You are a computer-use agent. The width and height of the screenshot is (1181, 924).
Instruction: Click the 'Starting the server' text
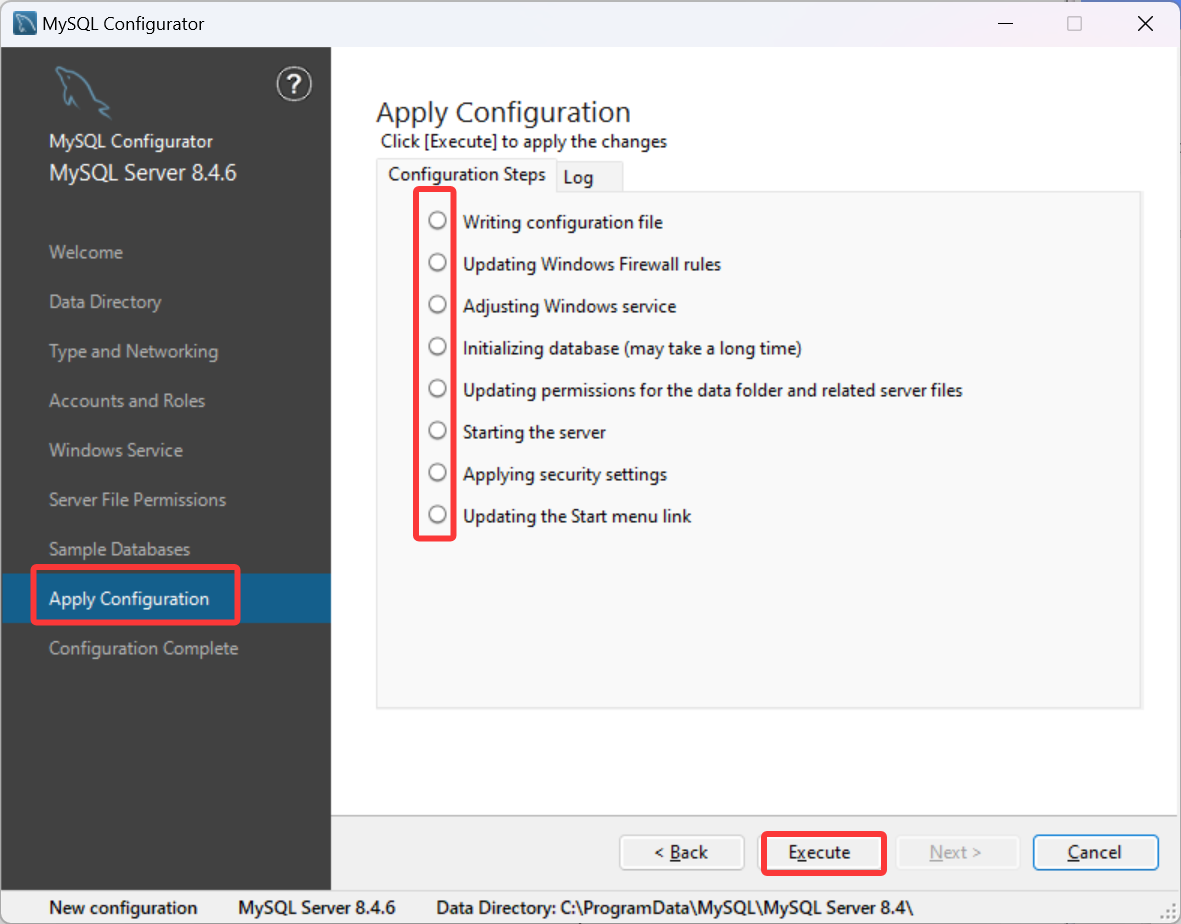pyautogui.click(x=534, y=432)
